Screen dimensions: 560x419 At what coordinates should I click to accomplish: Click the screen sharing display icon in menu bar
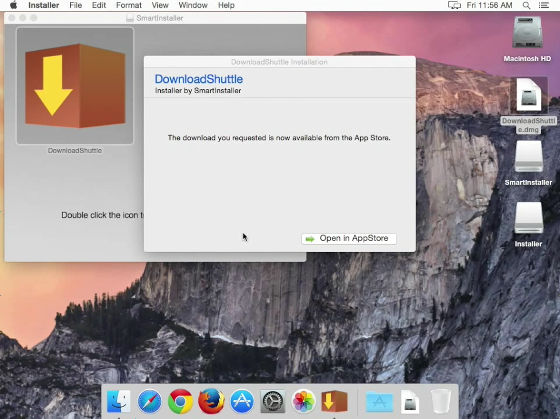pos(454,5)
